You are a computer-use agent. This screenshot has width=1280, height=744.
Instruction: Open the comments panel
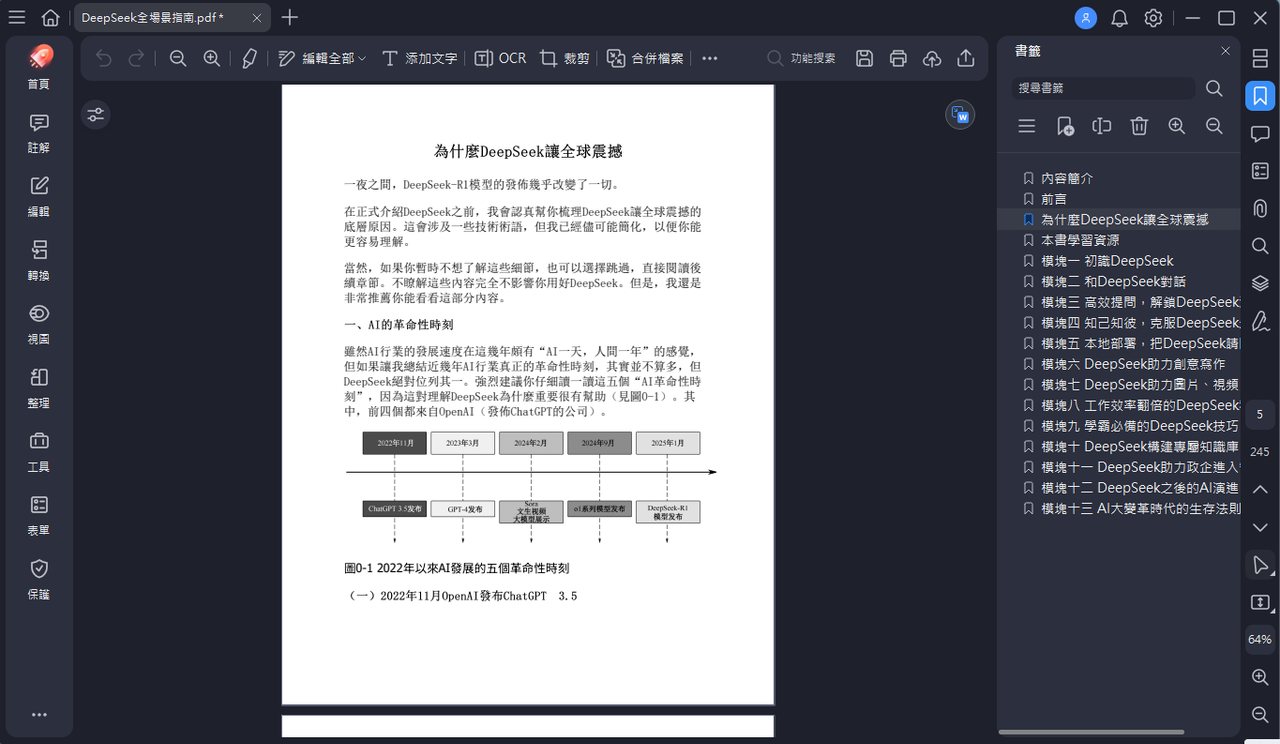pyautogui.click(x=1260, y=134)
